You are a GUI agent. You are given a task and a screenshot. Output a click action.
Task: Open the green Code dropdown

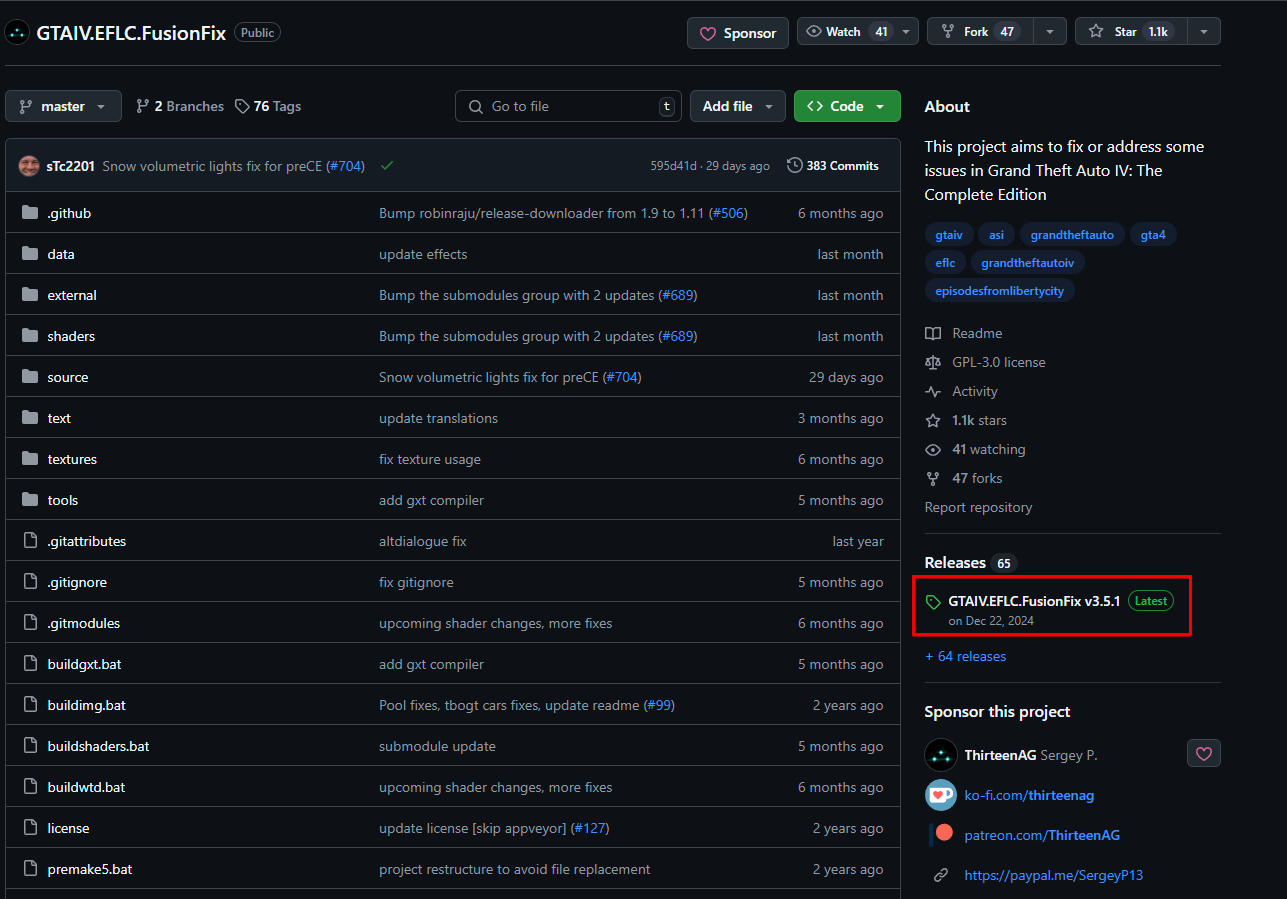(847, 106)
